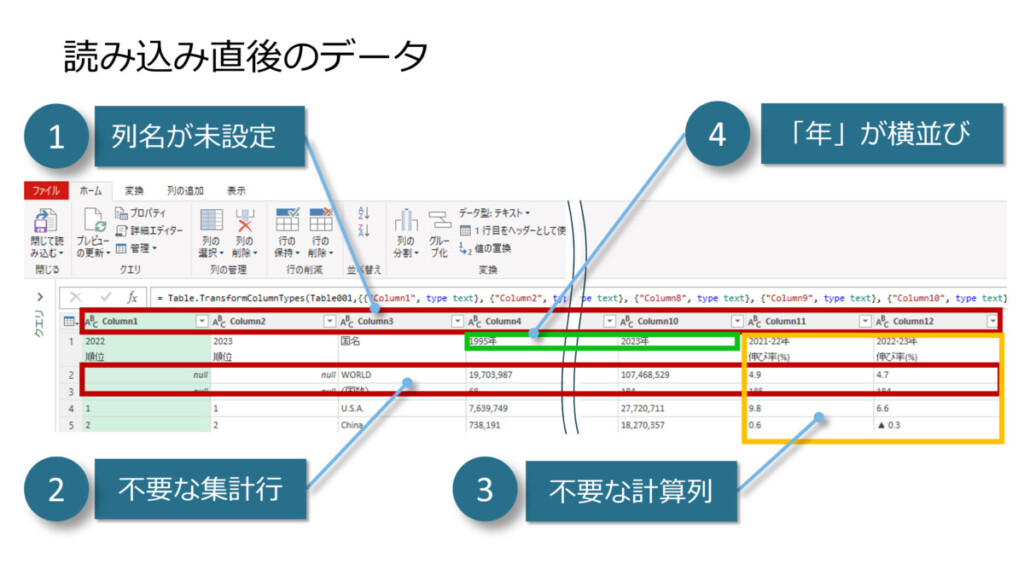Open 詳細エディター (Advanced Editor)

click(149, 230)
